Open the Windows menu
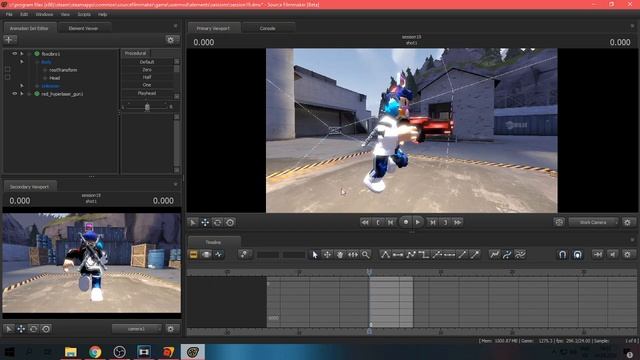The image size is (640, 360). point(44,14)
